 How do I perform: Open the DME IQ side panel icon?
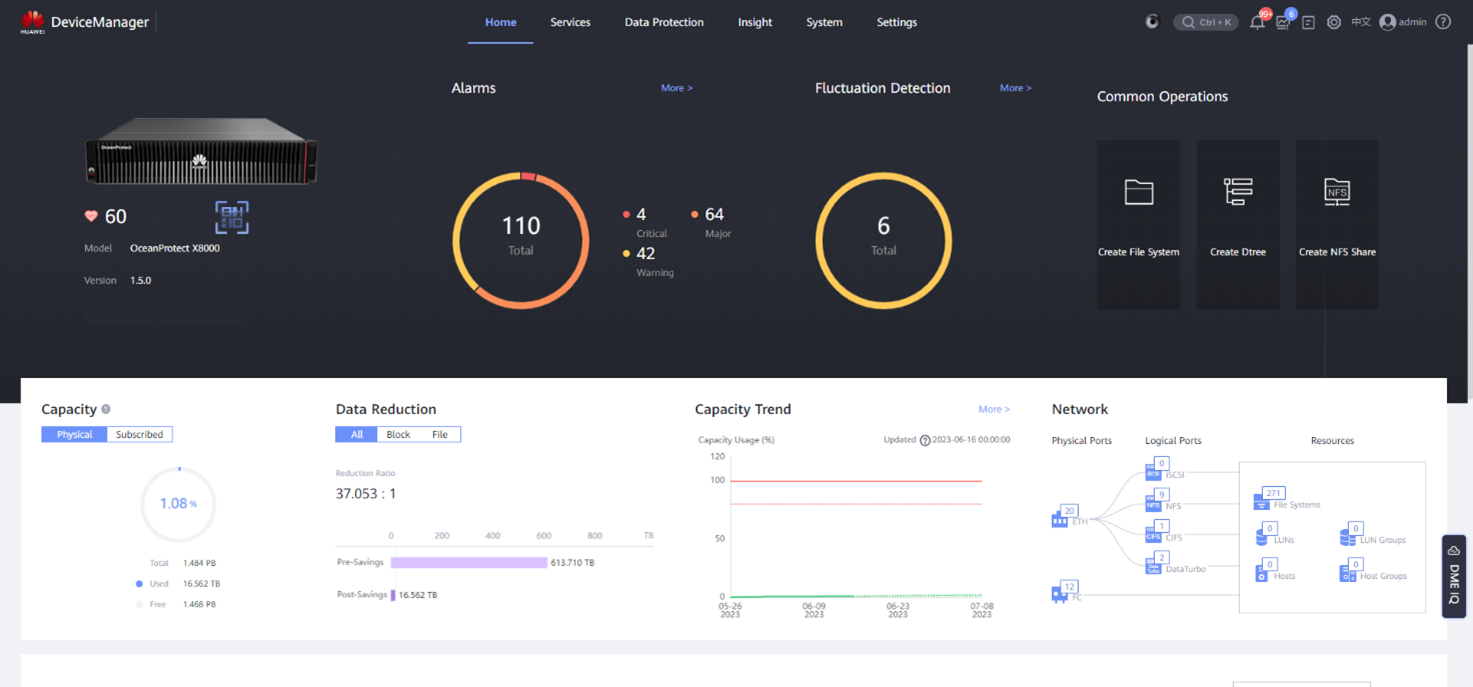click(1454, 576)
